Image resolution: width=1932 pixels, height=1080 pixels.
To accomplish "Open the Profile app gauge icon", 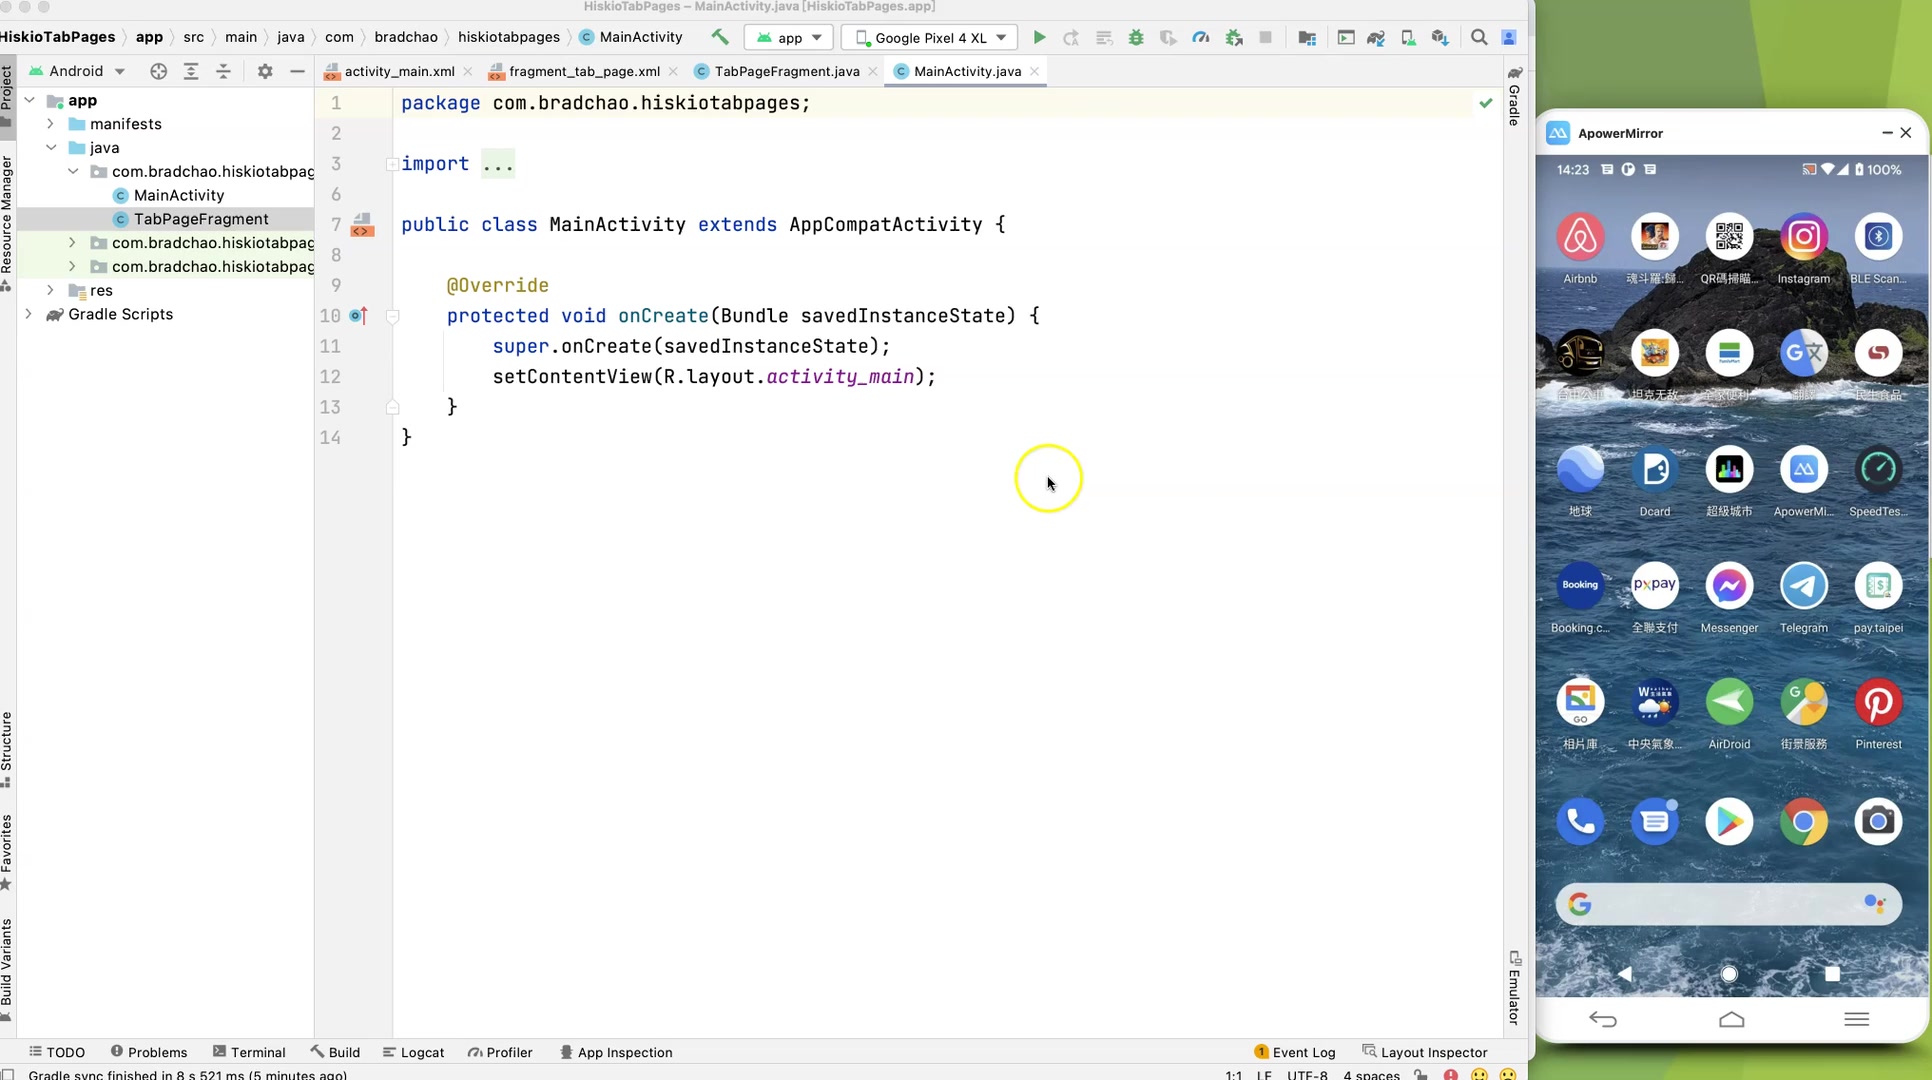I will point(1201,38).
